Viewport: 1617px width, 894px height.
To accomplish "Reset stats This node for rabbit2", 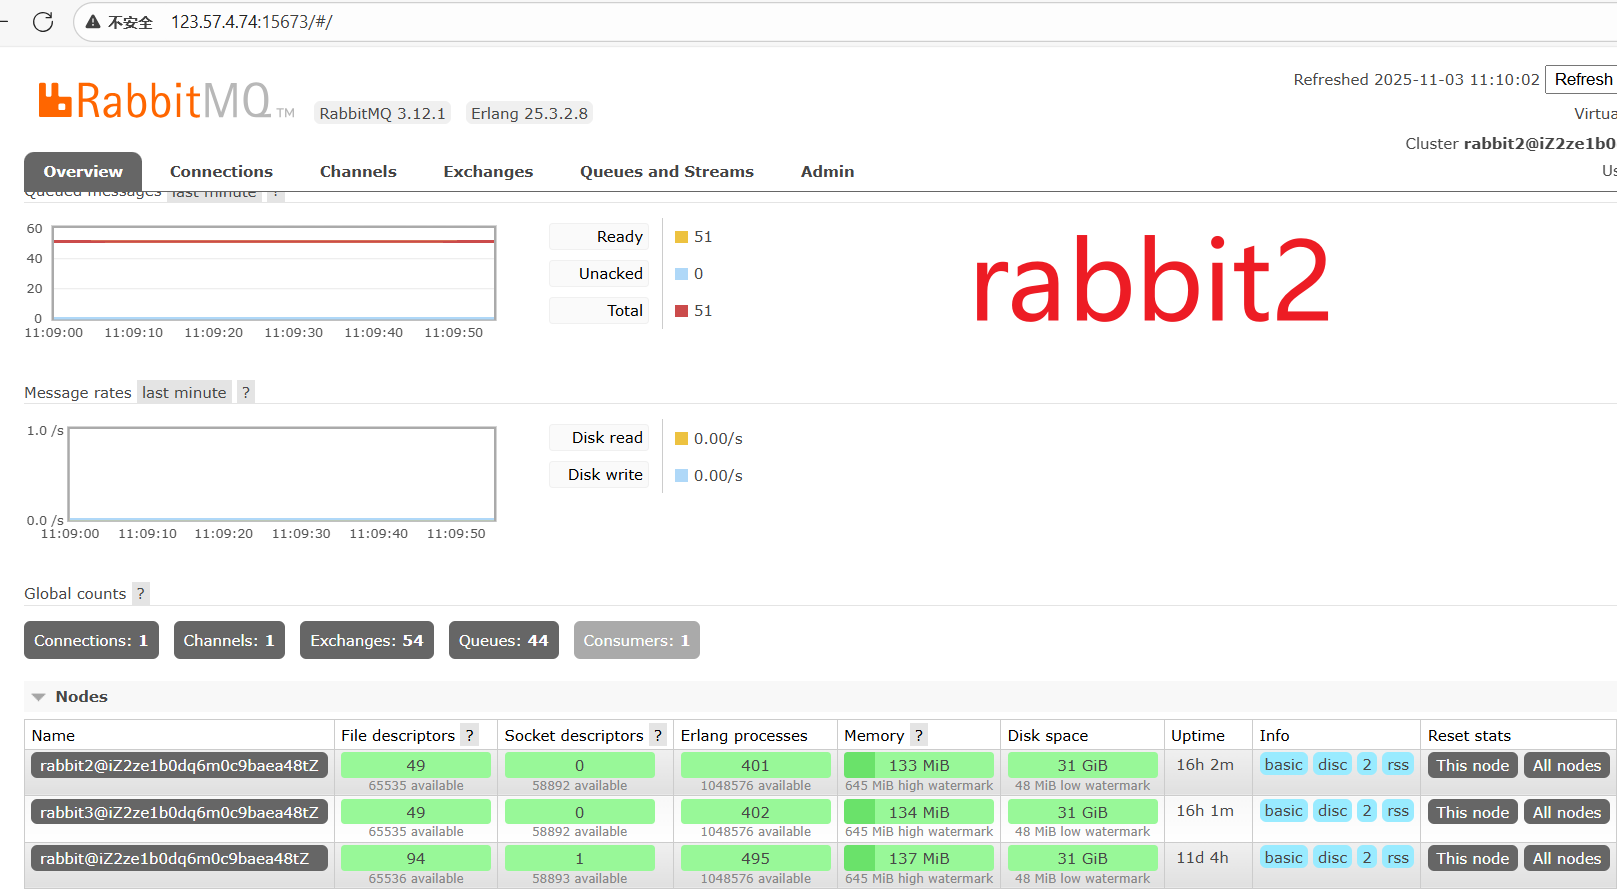I will (x=1472, y=765).
